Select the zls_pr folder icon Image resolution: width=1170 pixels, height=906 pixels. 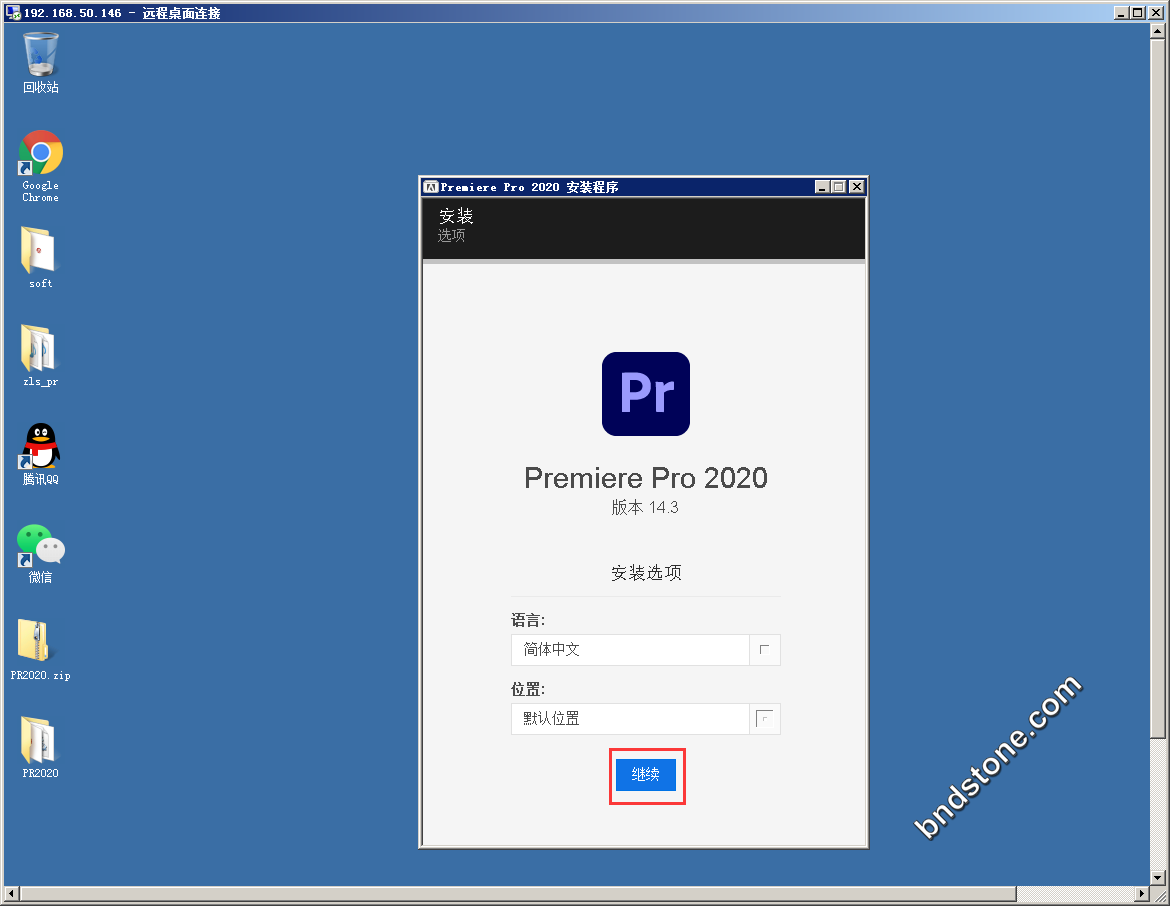pyautogui.click(x=40, y=349)
